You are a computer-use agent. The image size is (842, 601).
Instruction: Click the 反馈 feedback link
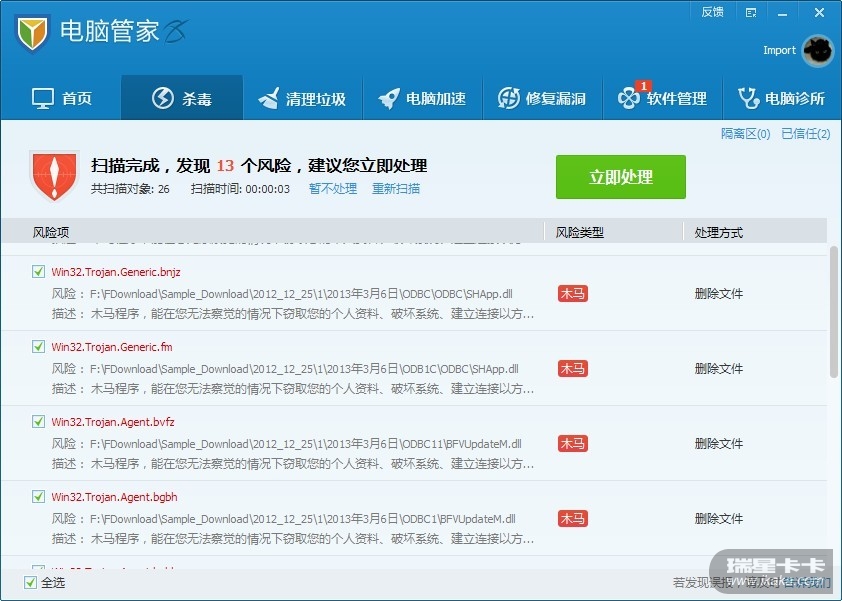pos(713,12)
